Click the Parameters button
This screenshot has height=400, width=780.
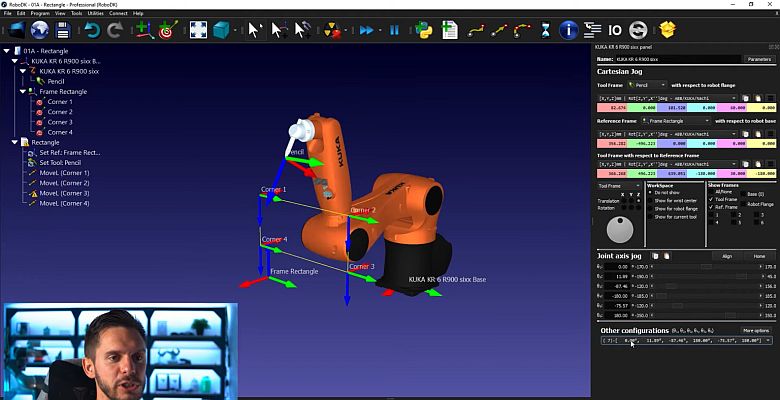coord(759,59)
